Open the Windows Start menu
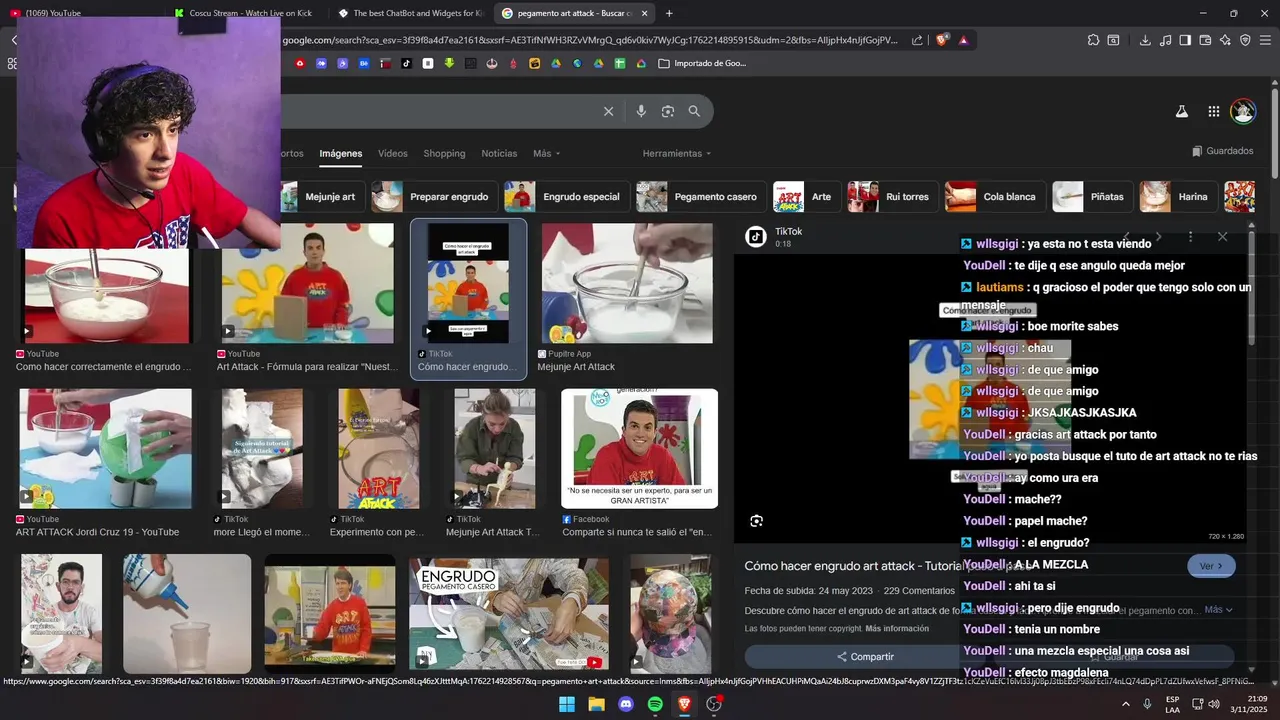Viewport: 1280px width, 720px height. click(567, 704)
